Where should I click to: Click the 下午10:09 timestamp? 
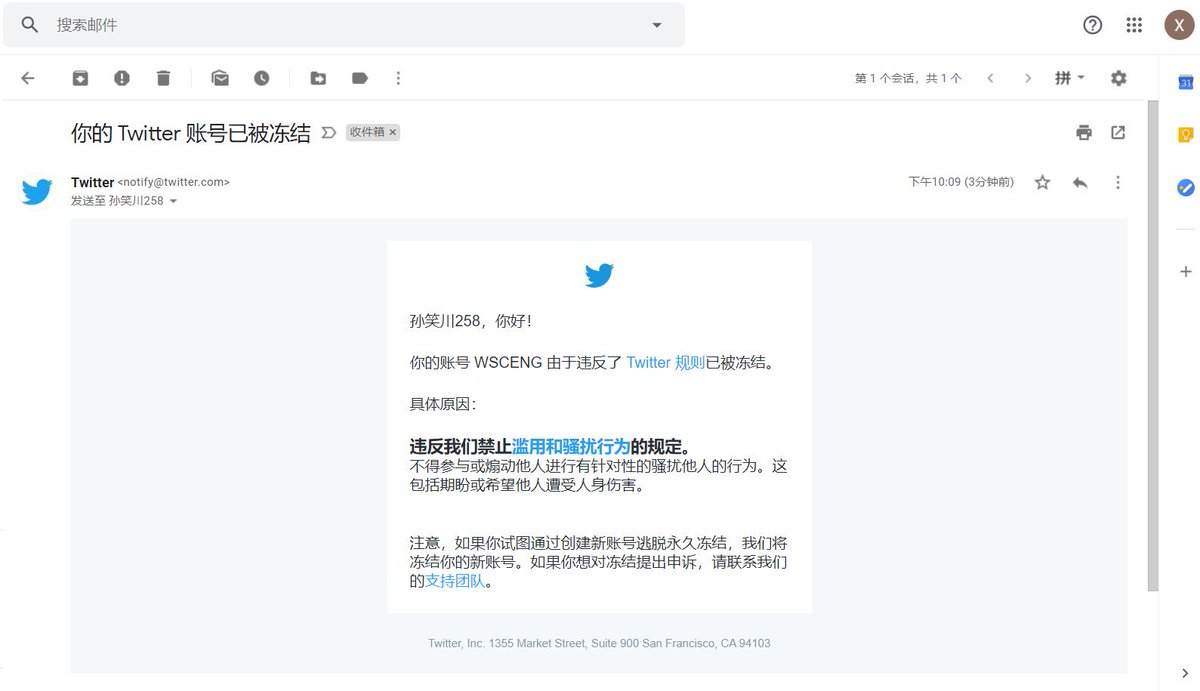click(961, 182)
